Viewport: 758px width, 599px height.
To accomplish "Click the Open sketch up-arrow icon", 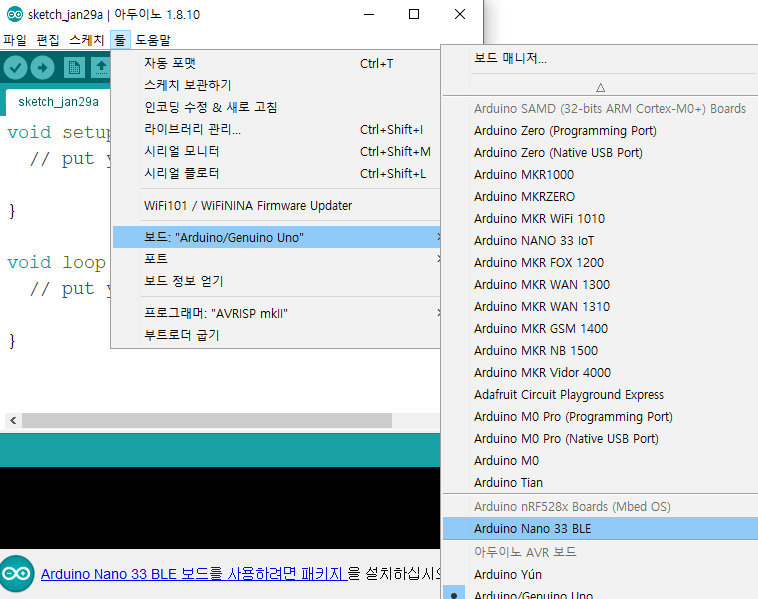I will point(101,68).
